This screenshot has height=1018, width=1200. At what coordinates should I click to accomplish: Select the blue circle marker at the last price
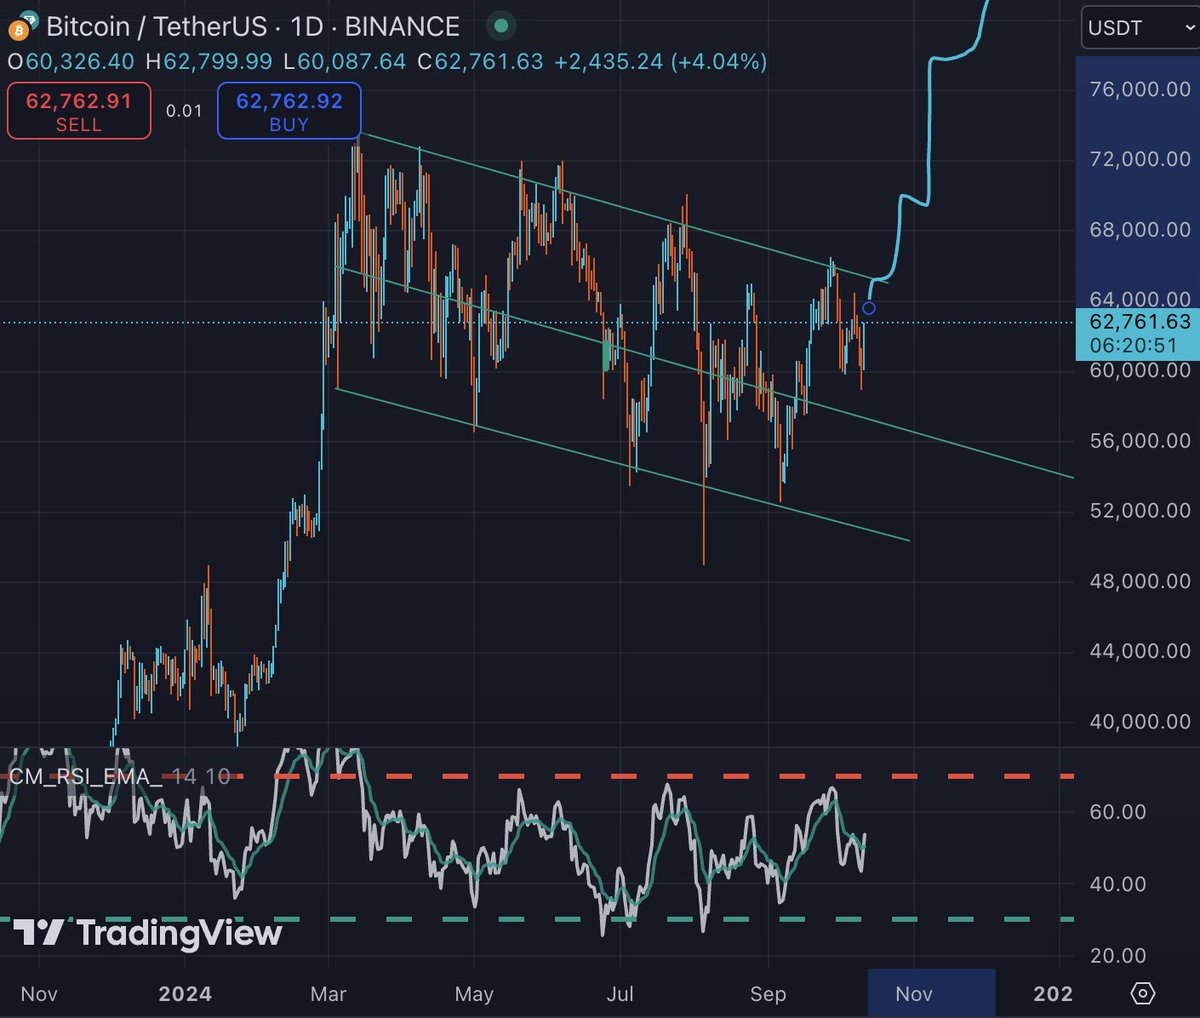pos(867,308)
